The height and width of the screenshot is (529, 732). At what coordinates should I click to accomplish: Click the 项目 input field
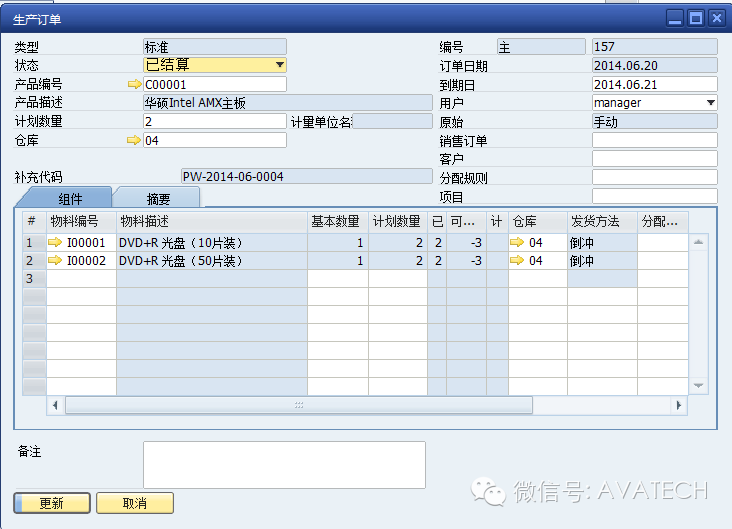point(655,196)
